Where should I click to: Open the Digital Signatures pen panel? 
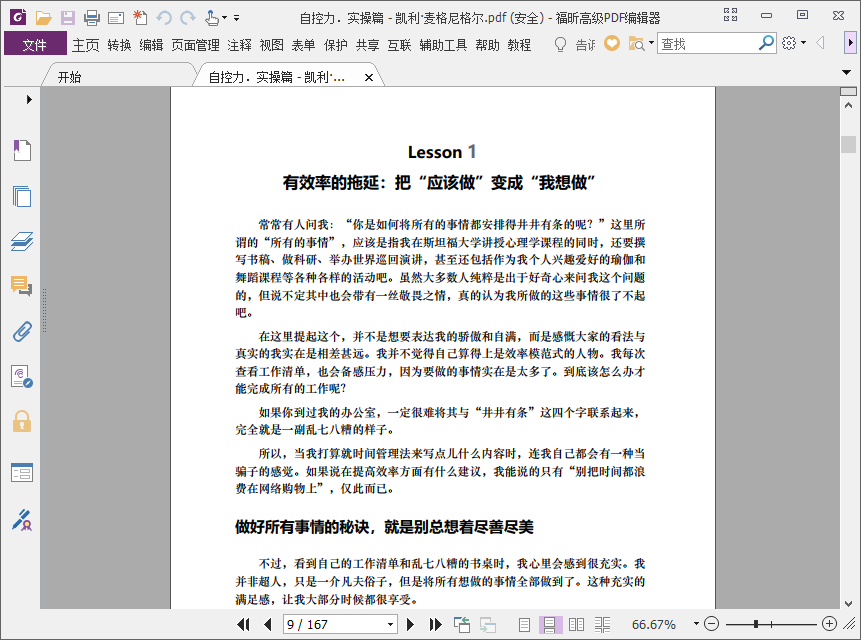coord(22,520)
